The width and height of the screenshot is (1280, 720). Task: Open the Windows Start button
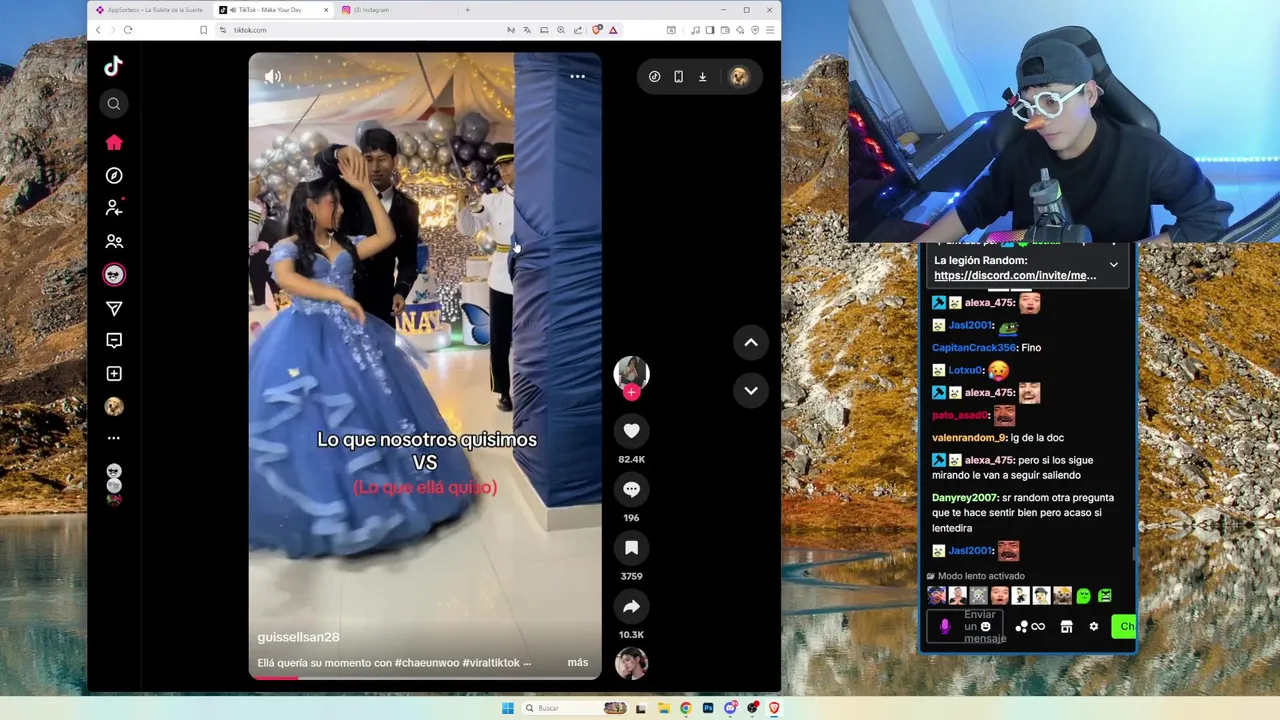[508, 708]
